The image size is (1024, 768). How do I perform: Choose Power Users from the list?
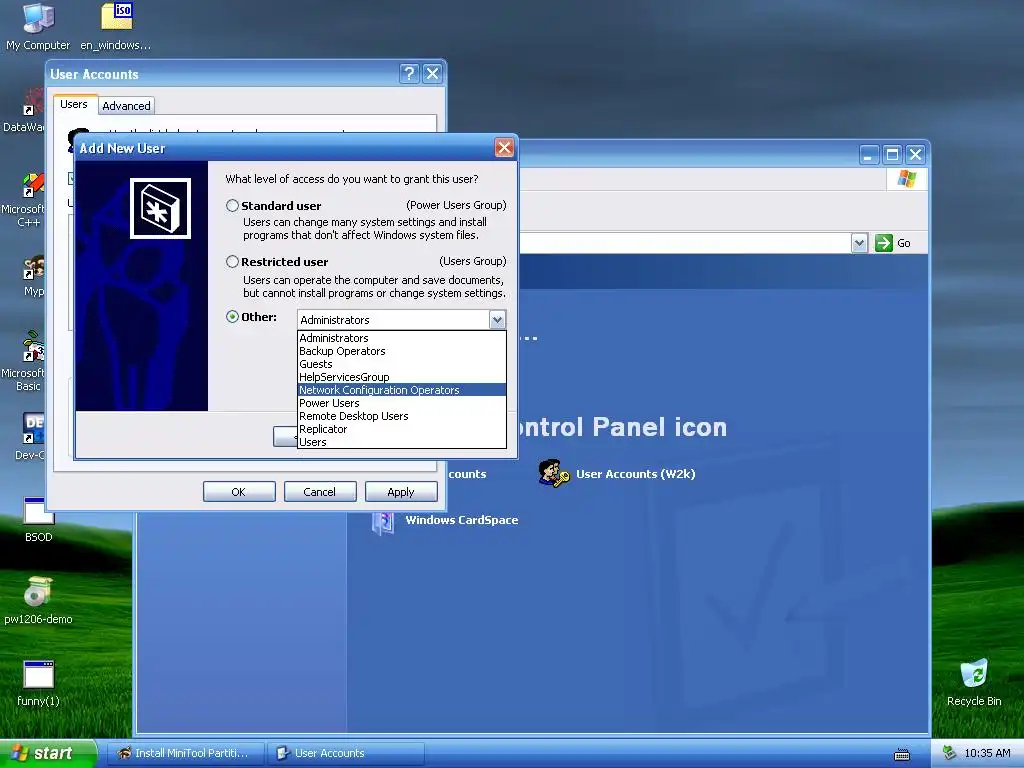(x=402, y=403)
